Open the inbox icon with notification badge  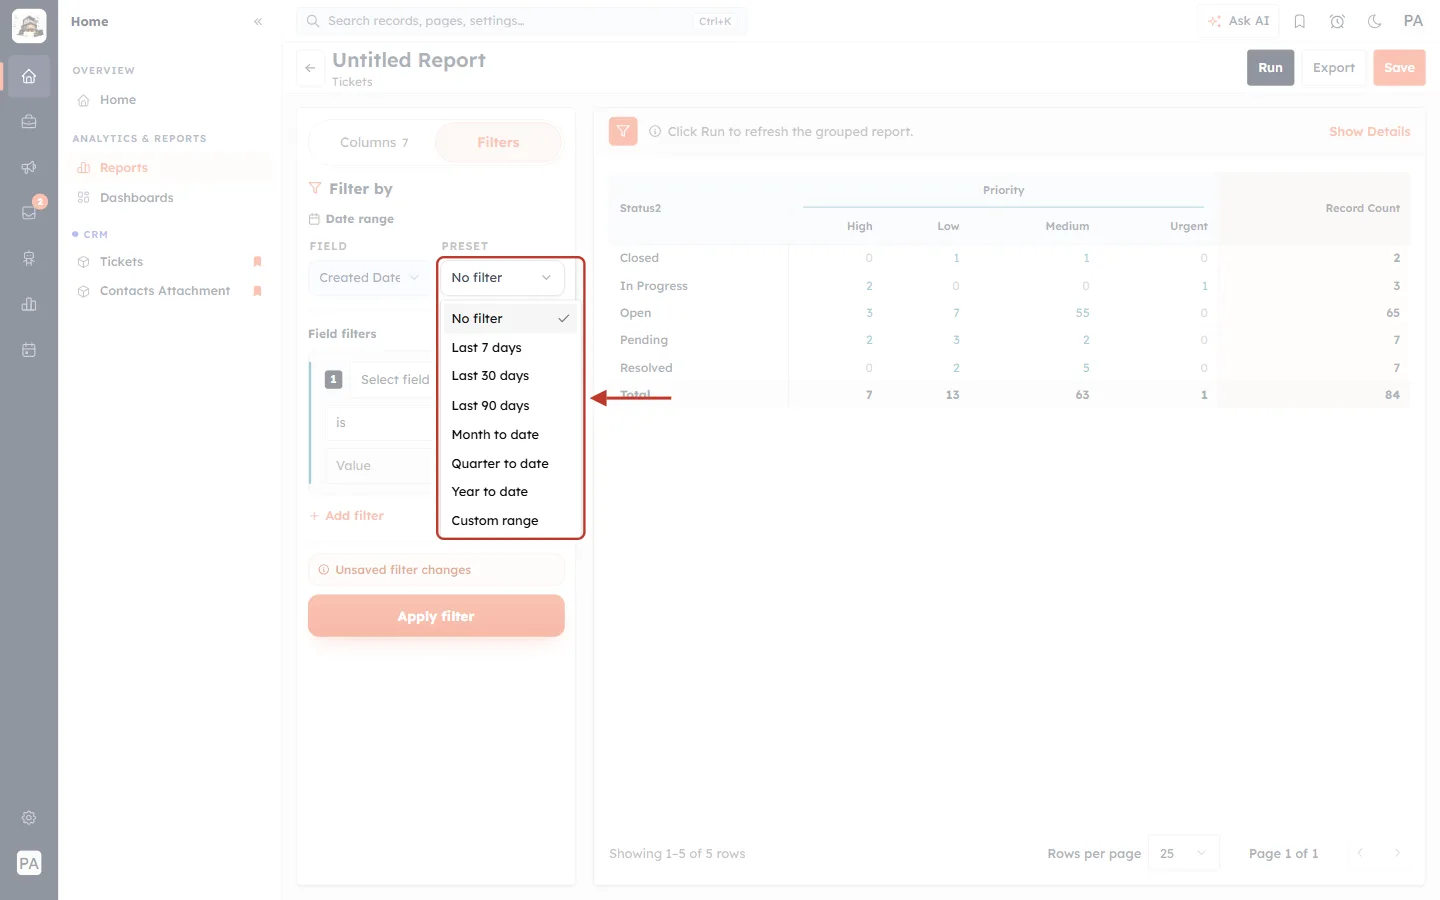[x=29, y=212]
